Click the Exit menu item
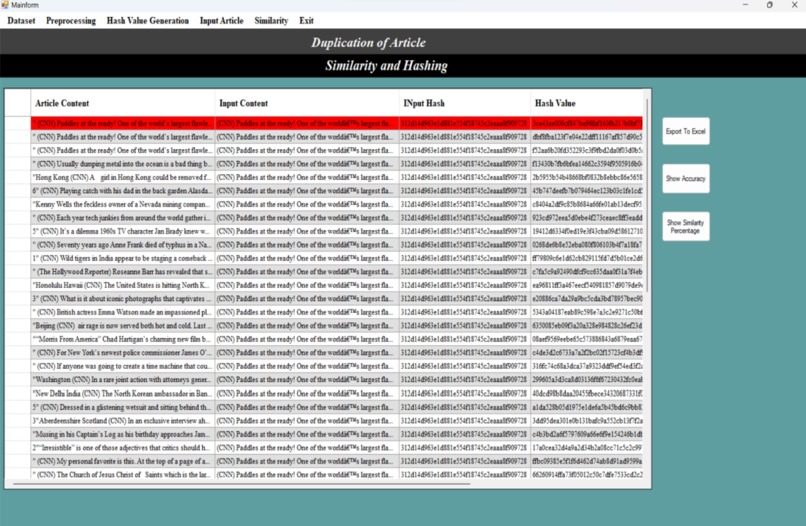Viewport: 806px width, 526px height. (306, 21)
